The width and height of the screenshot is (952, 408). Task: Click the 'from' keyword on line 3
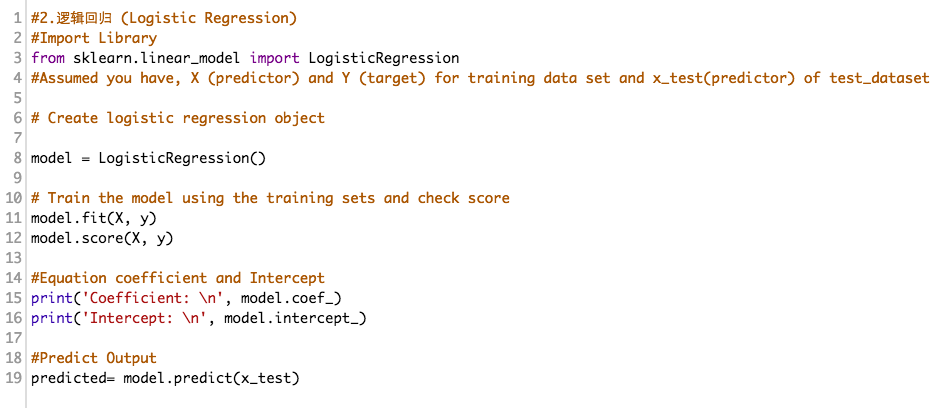coord(47,58)
